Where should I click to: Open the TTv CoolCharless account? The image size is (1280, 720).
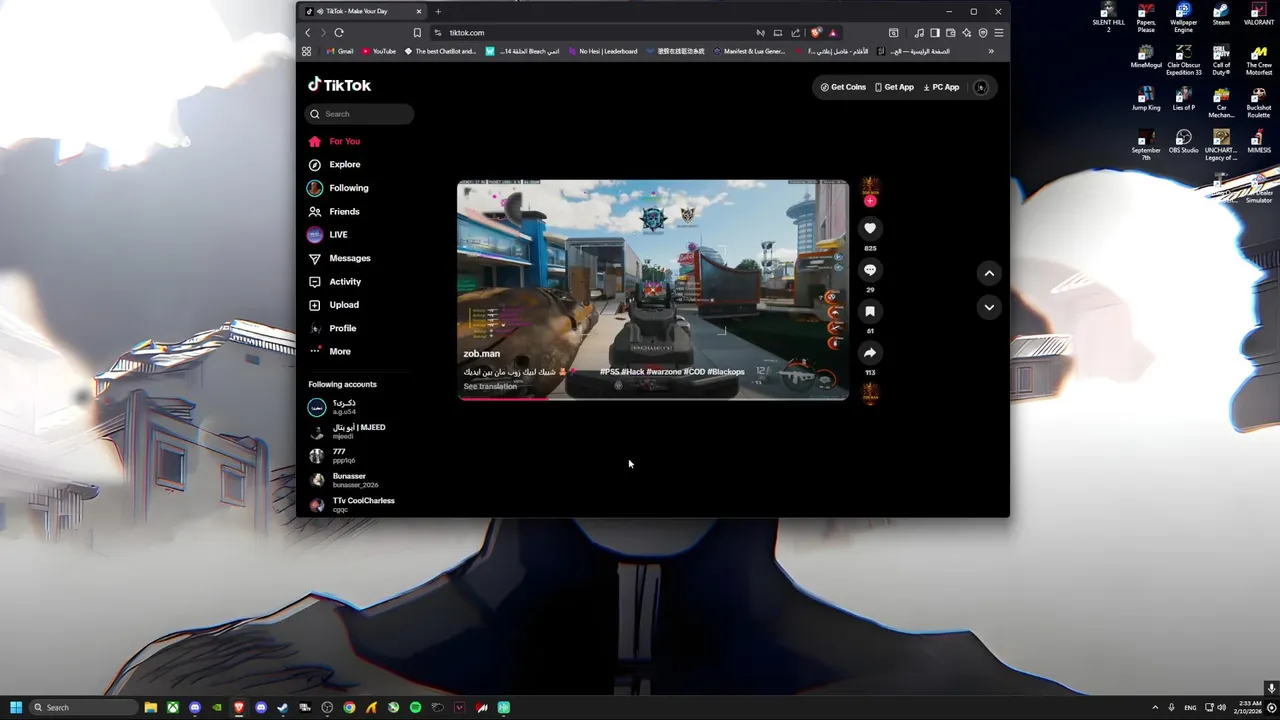(x=352, y=505)
